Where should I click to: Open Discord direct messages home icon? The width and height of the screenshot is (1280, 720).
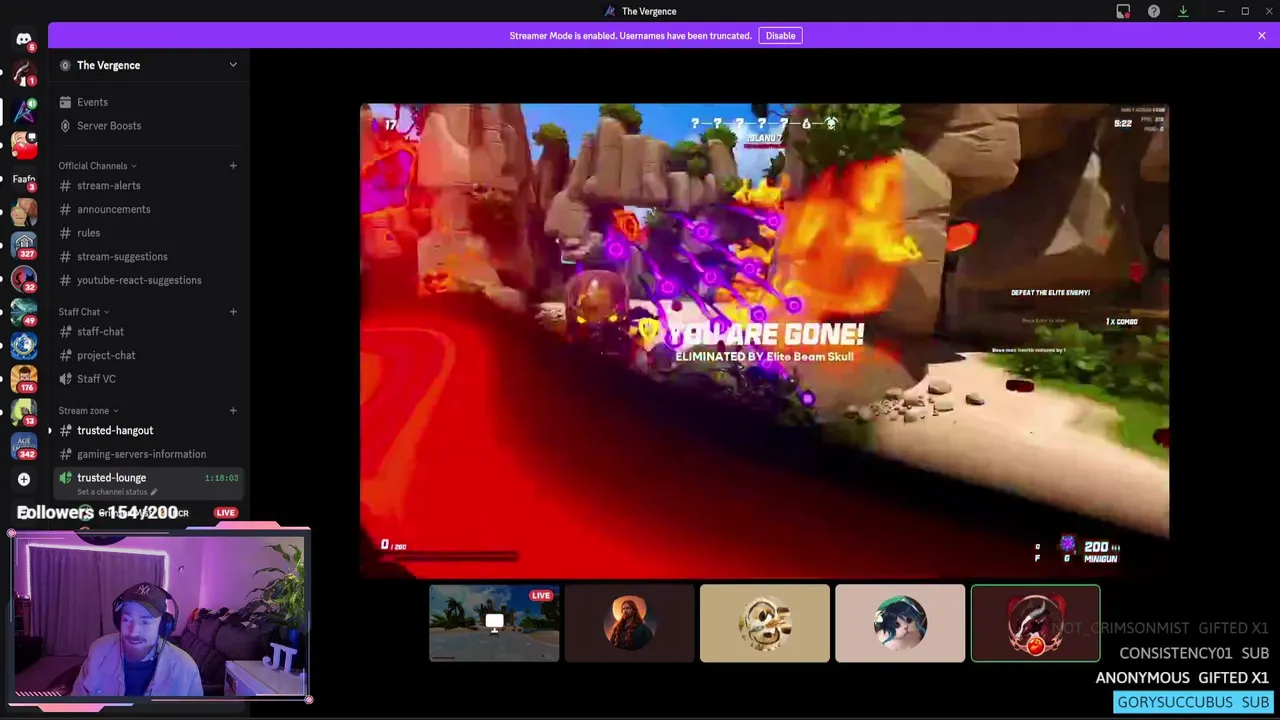[x=24, y=39]
